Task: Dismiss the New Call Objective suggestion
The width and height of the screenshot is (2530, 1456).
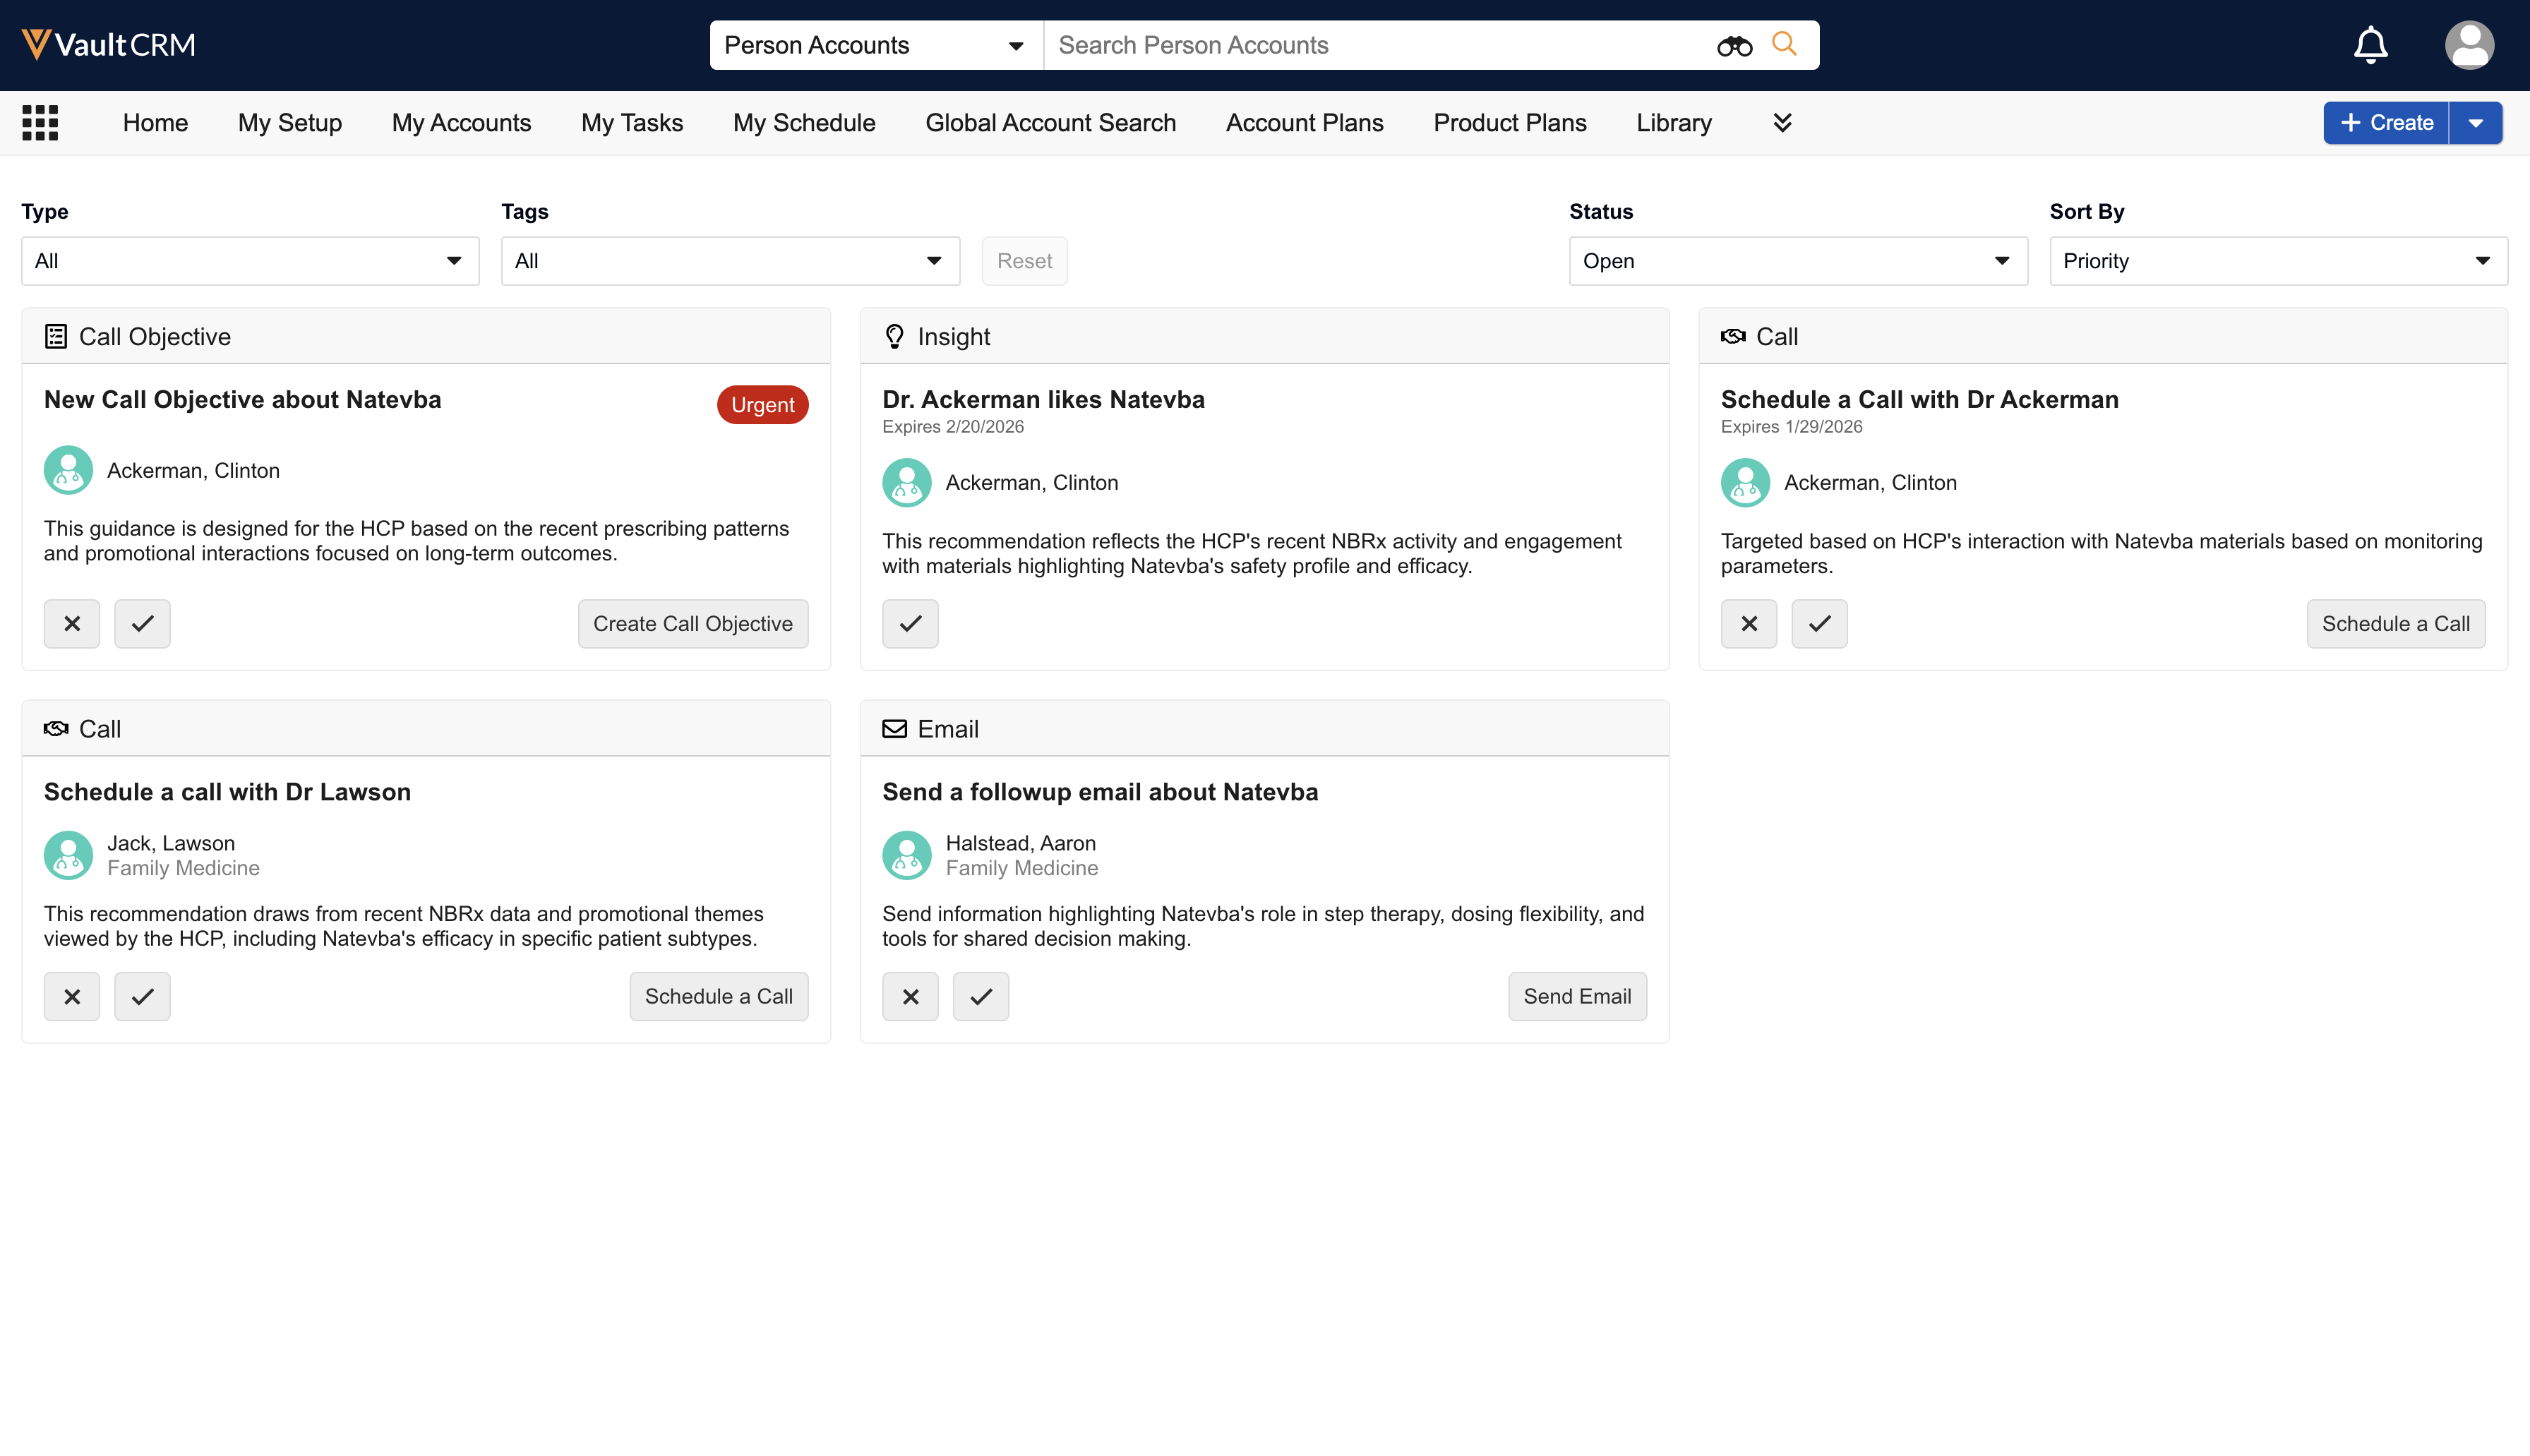Action: click(72, 624)
